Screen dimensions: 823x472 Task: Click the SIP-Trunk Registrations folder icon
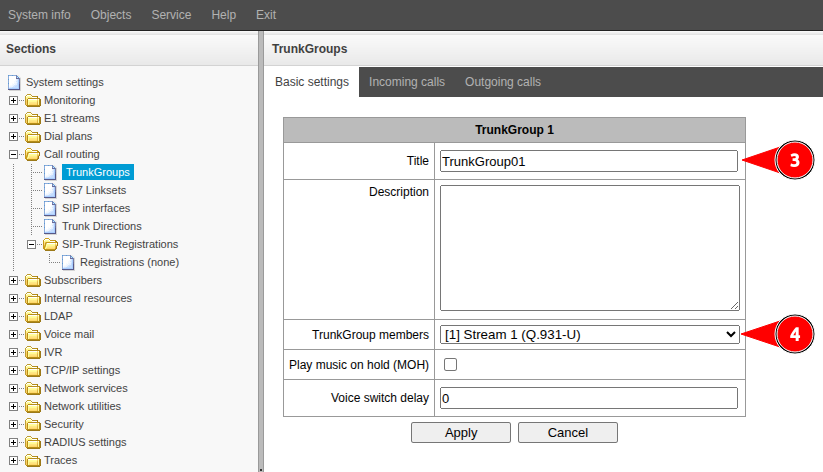[51, 244]
